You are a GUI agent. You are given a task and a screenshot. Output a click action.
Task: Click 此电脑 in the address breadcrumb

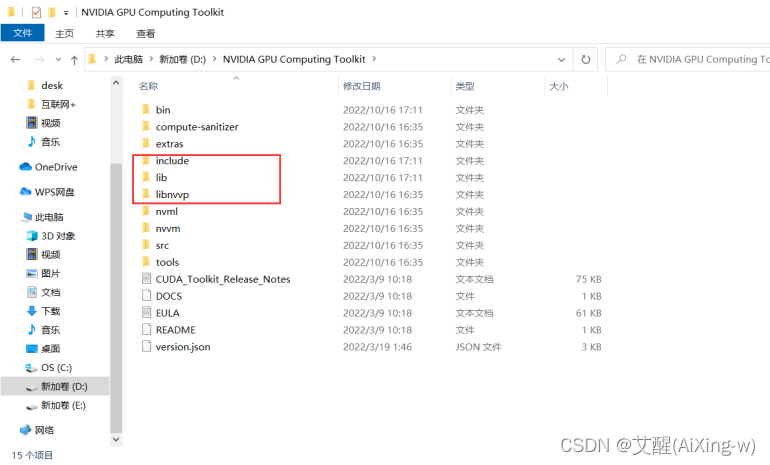129,59
